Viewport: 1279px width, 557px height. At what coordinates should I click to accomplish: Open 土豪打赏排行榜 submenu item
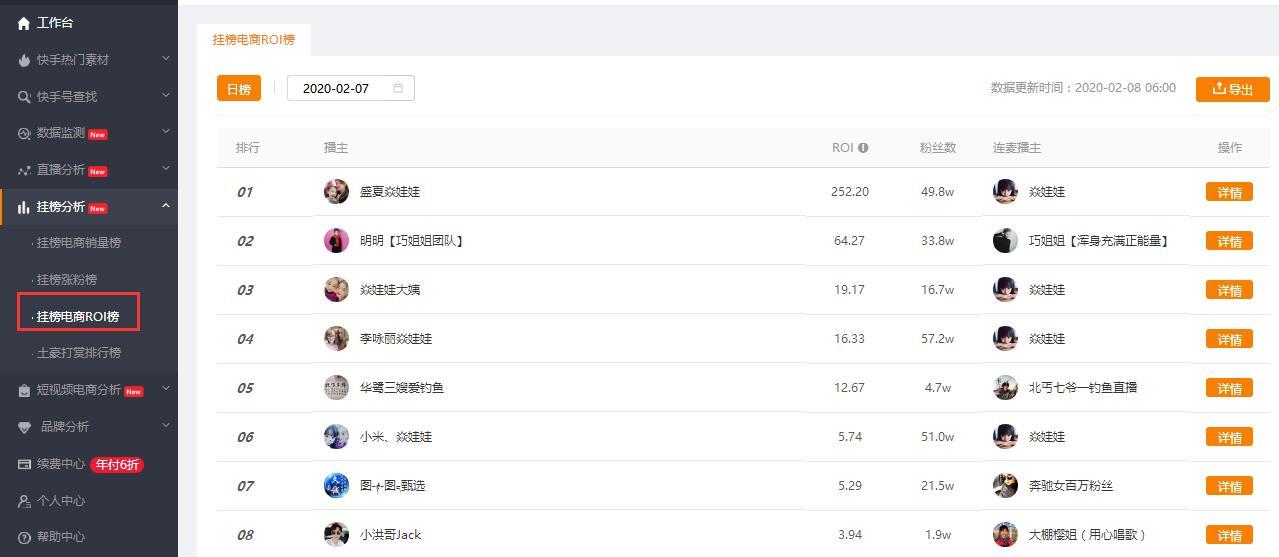tap(78, 353)
